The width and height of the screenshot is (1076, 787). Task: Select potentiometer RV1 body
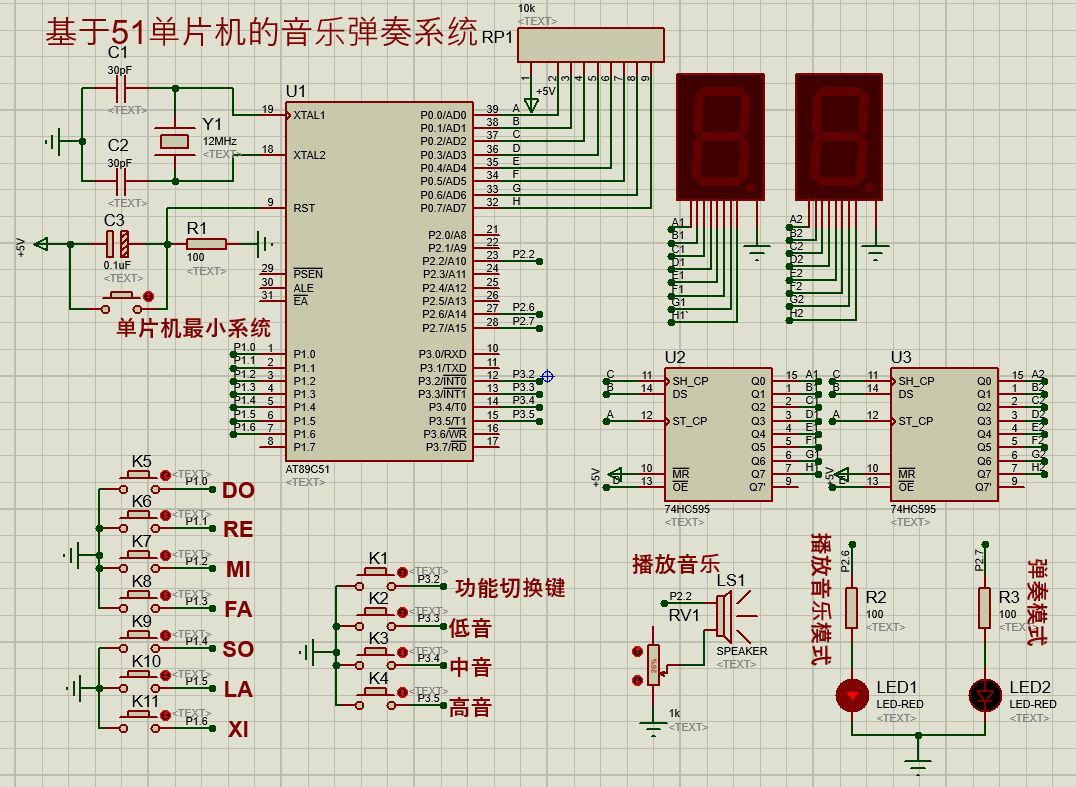click(653, 666)
